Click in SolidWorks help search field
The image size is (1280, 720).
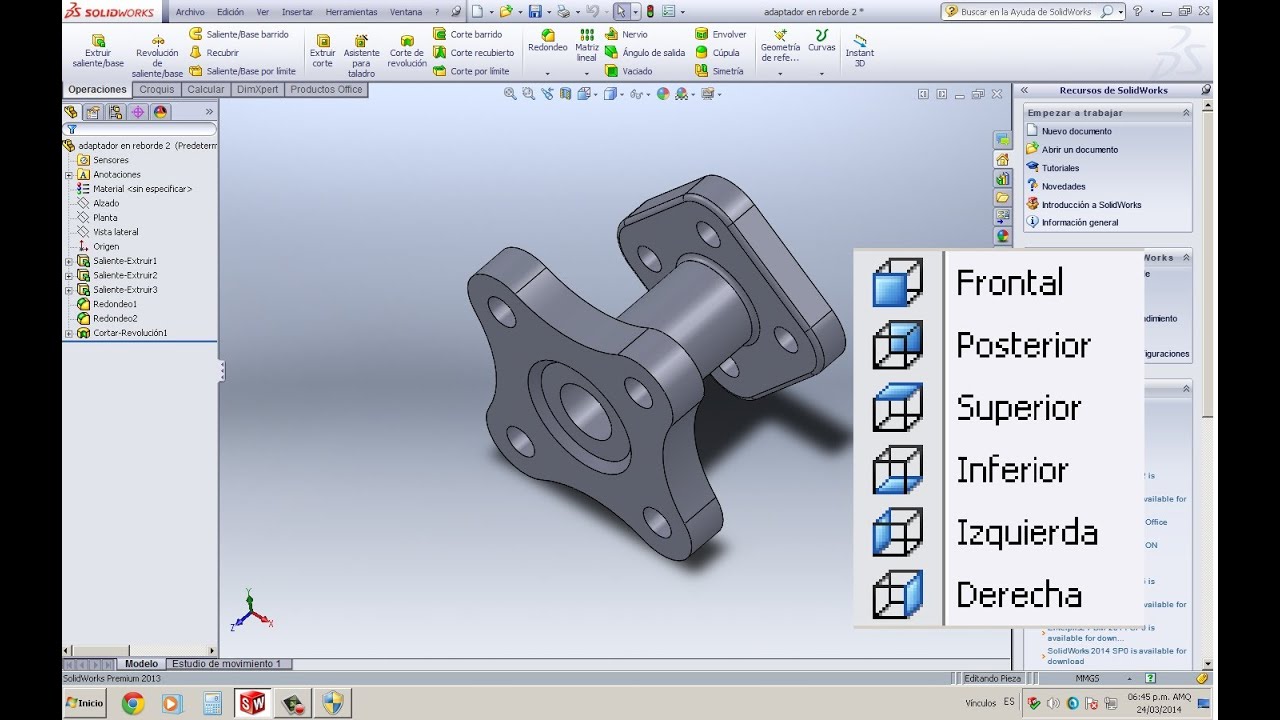[x=1029, y=12]
